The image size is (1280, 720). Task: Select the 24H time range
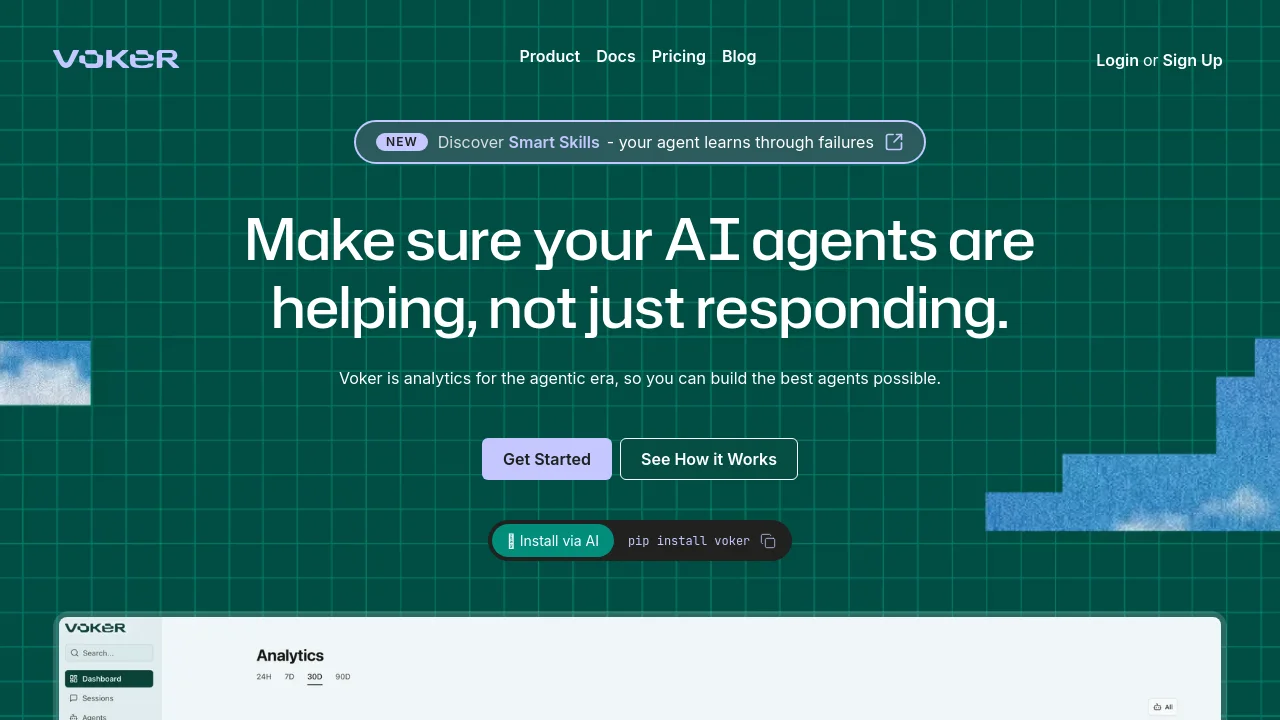pyautogui.click(x=264, y=677)
